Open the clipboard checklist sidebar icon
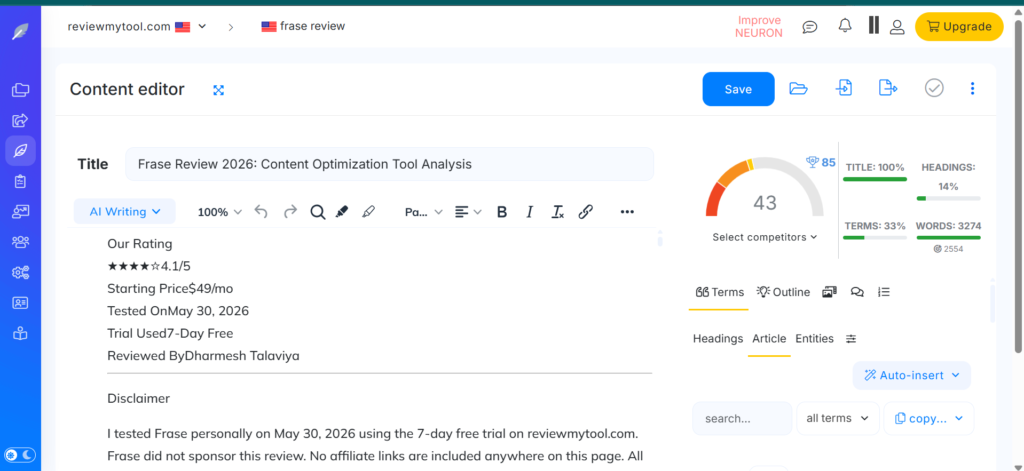 point(20,181)
